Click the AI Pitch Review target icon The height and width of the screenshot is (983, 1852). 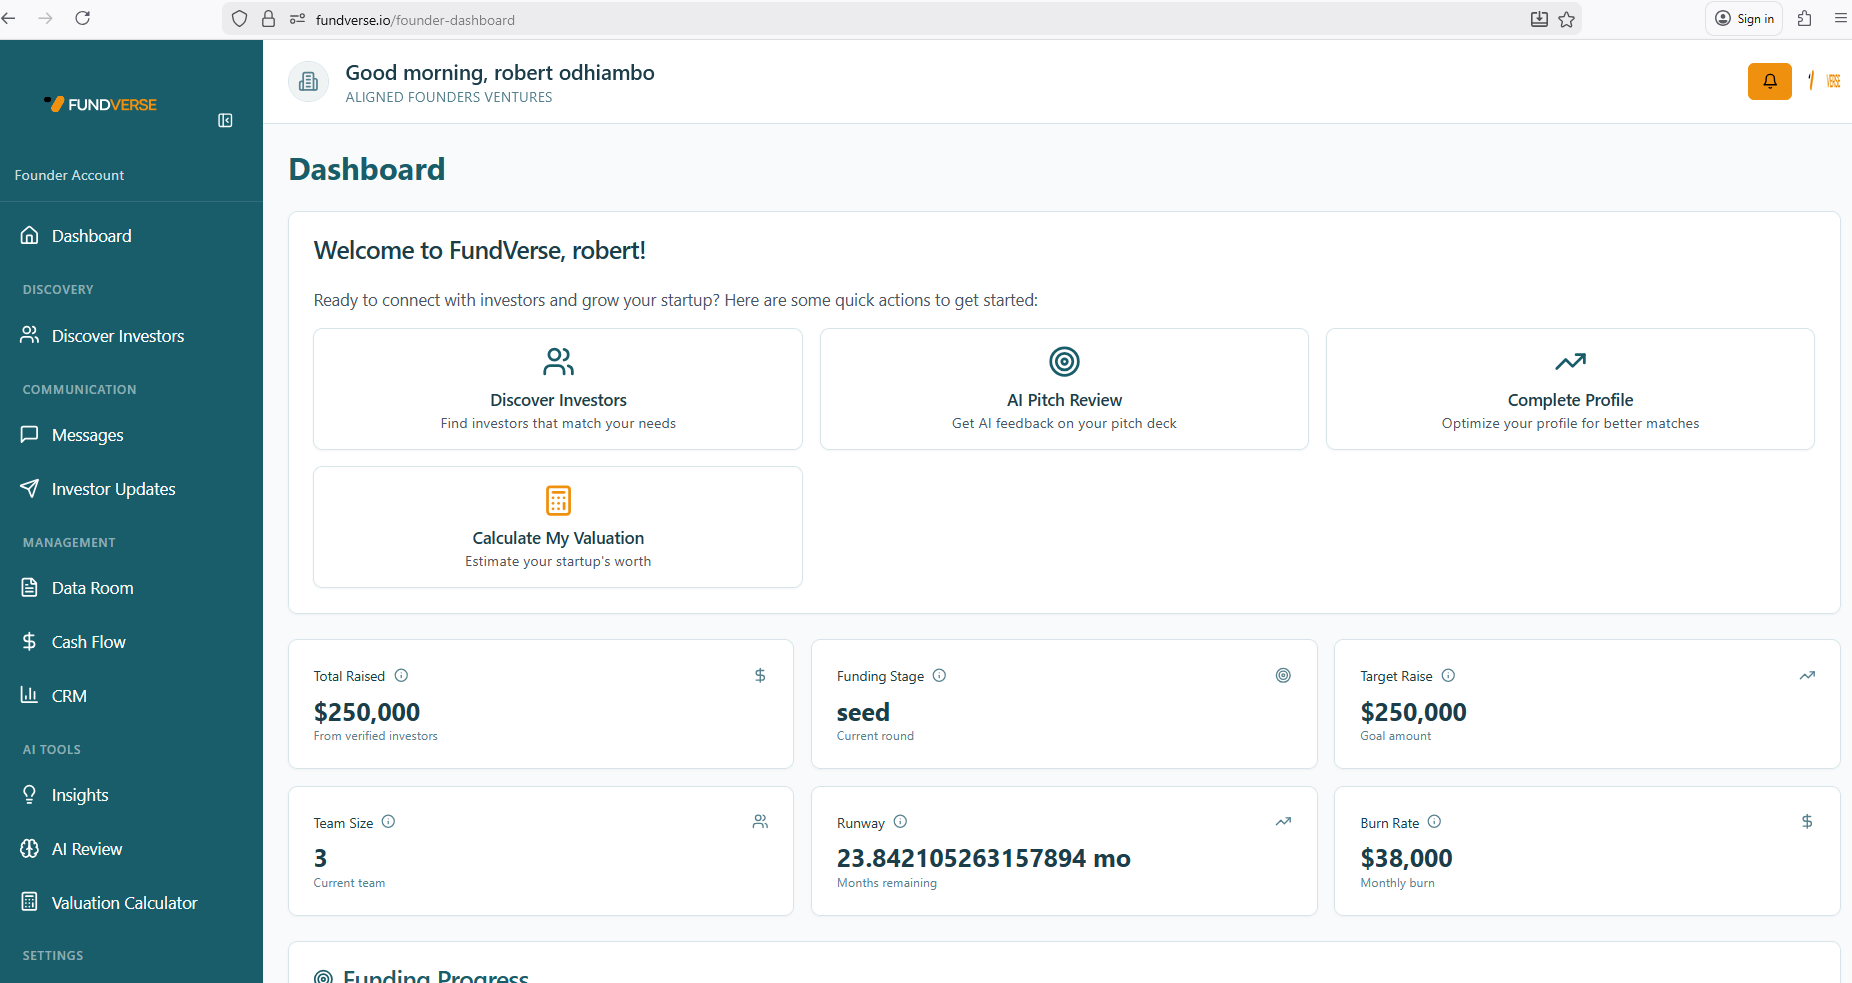point(1063,361)
